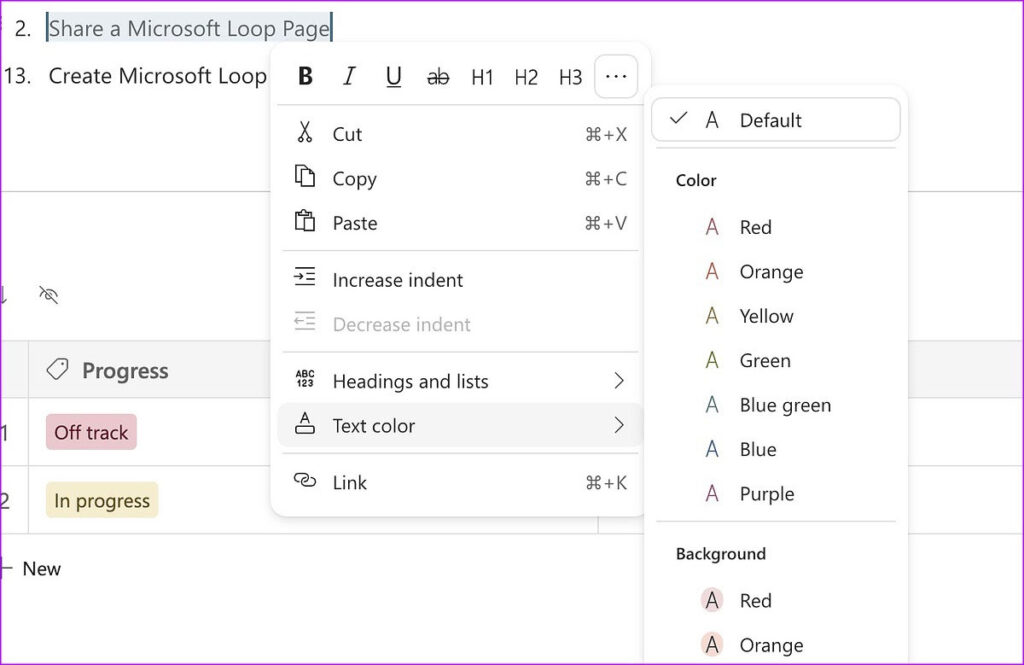Choose Red as the text color
This screenshot has width=1024, height=665.
point(756,227)
